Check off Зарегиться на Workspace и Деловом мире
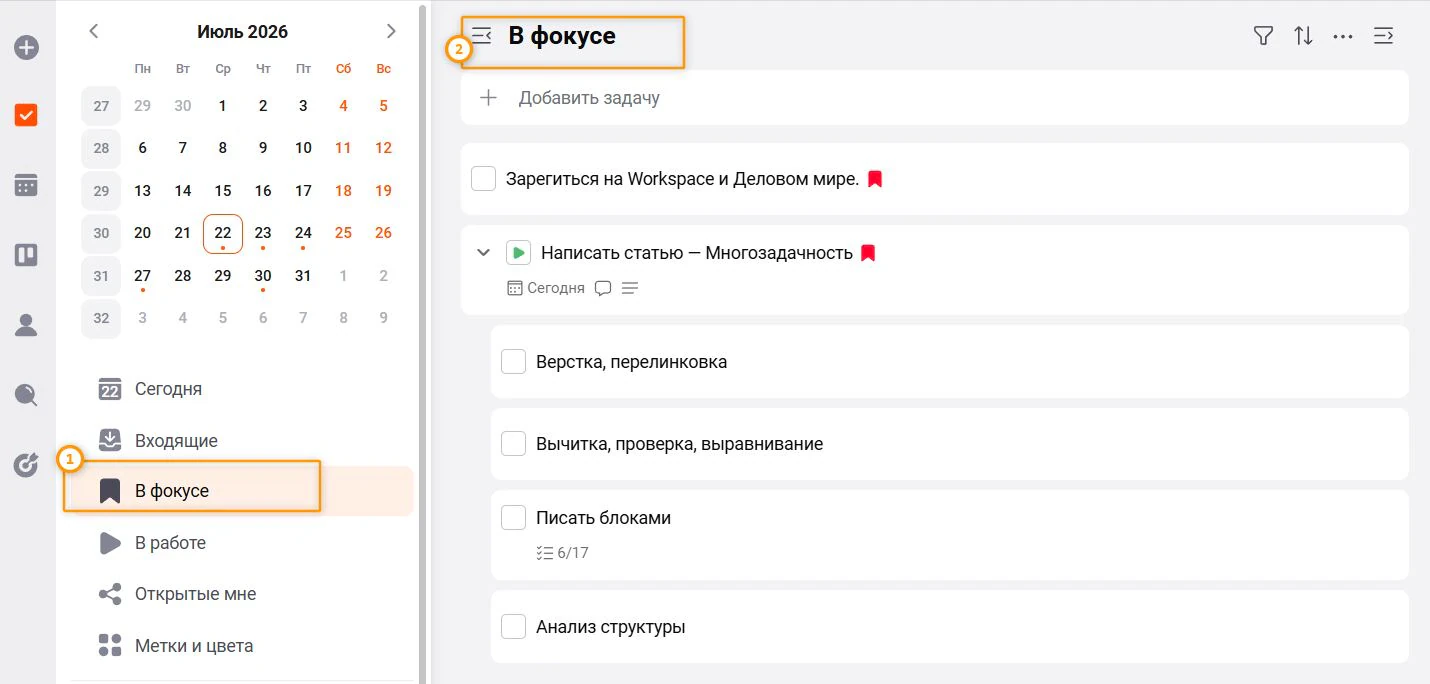The width and height of the screenshot is (1430, 684). pos(484,179)
